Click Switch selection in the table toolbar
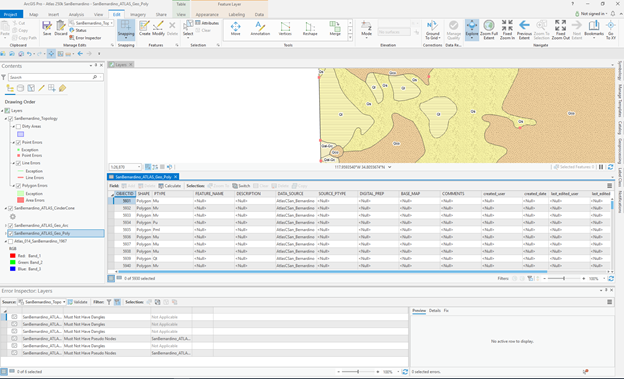This screenshot has height=379, width=624. [241, 186]
